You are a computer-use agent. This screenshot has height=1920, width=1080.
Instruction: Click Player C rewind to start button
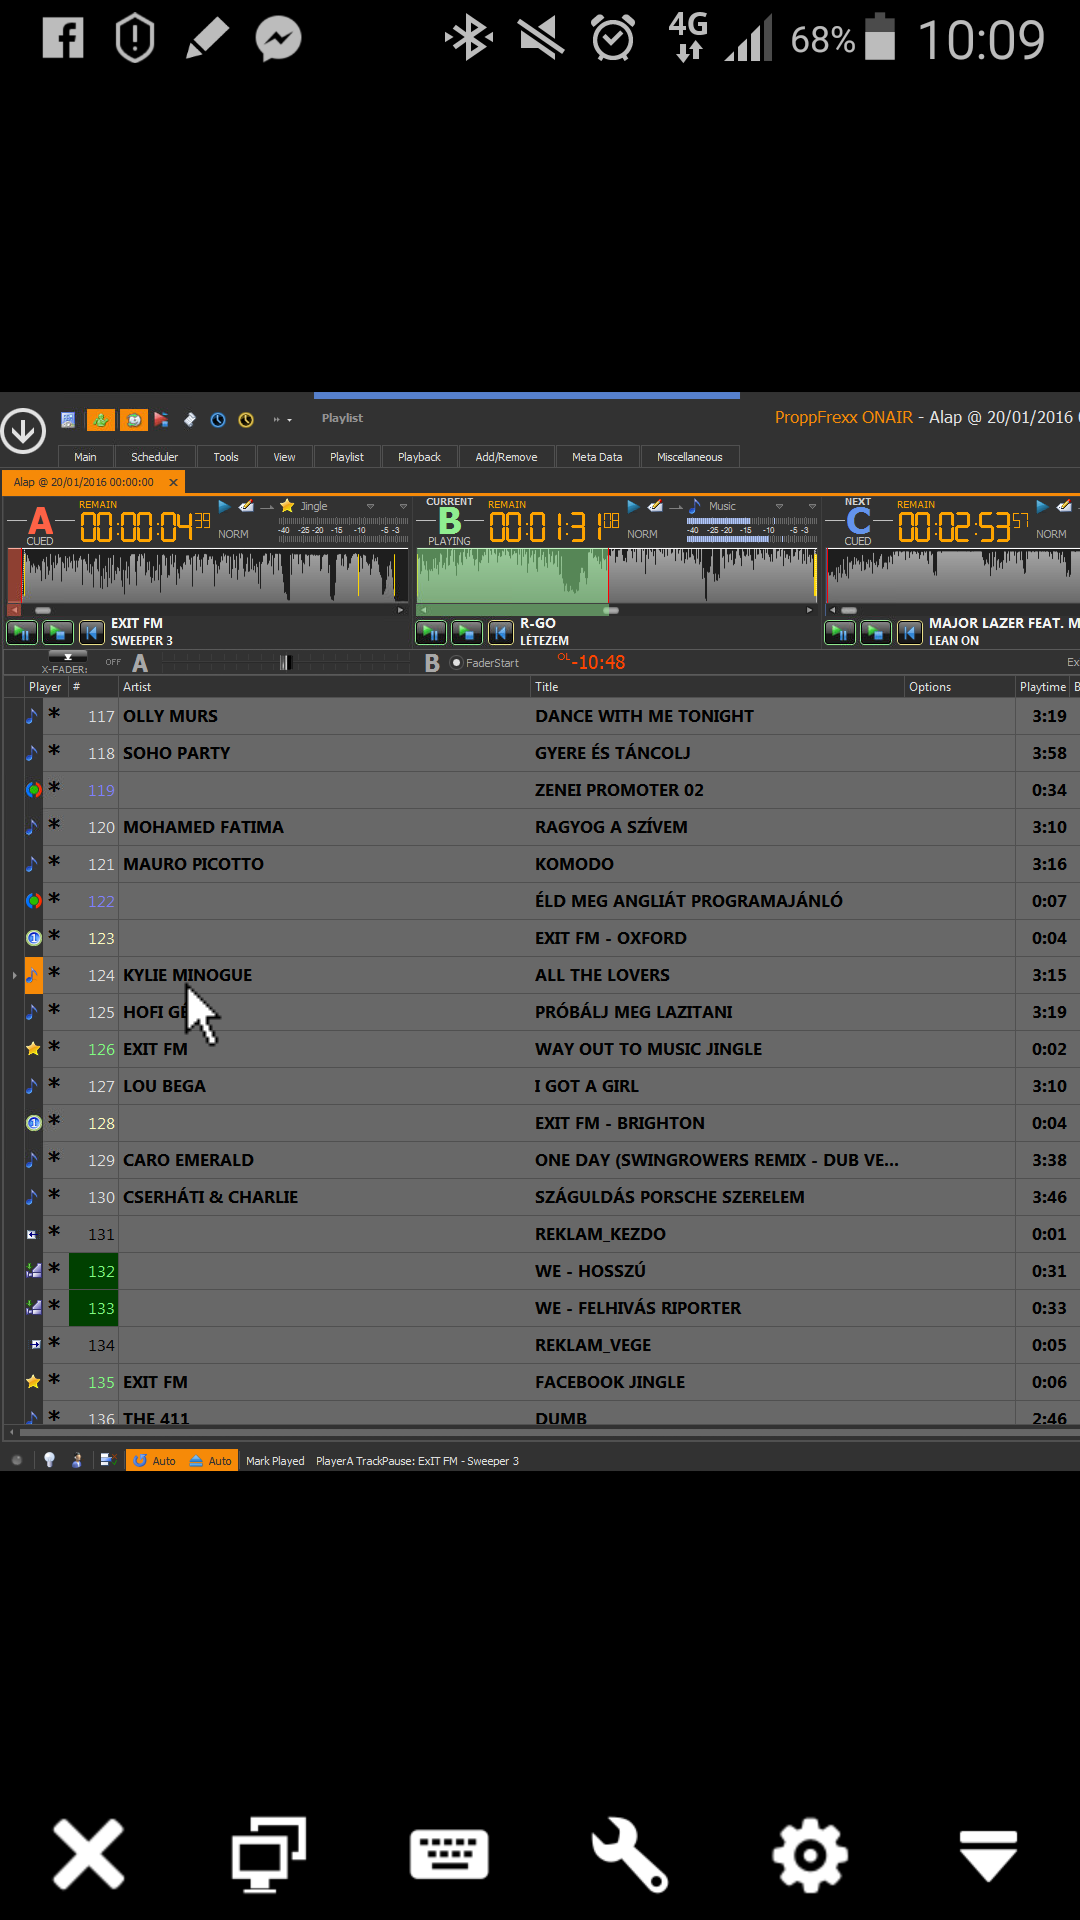(x=910, y=632)
